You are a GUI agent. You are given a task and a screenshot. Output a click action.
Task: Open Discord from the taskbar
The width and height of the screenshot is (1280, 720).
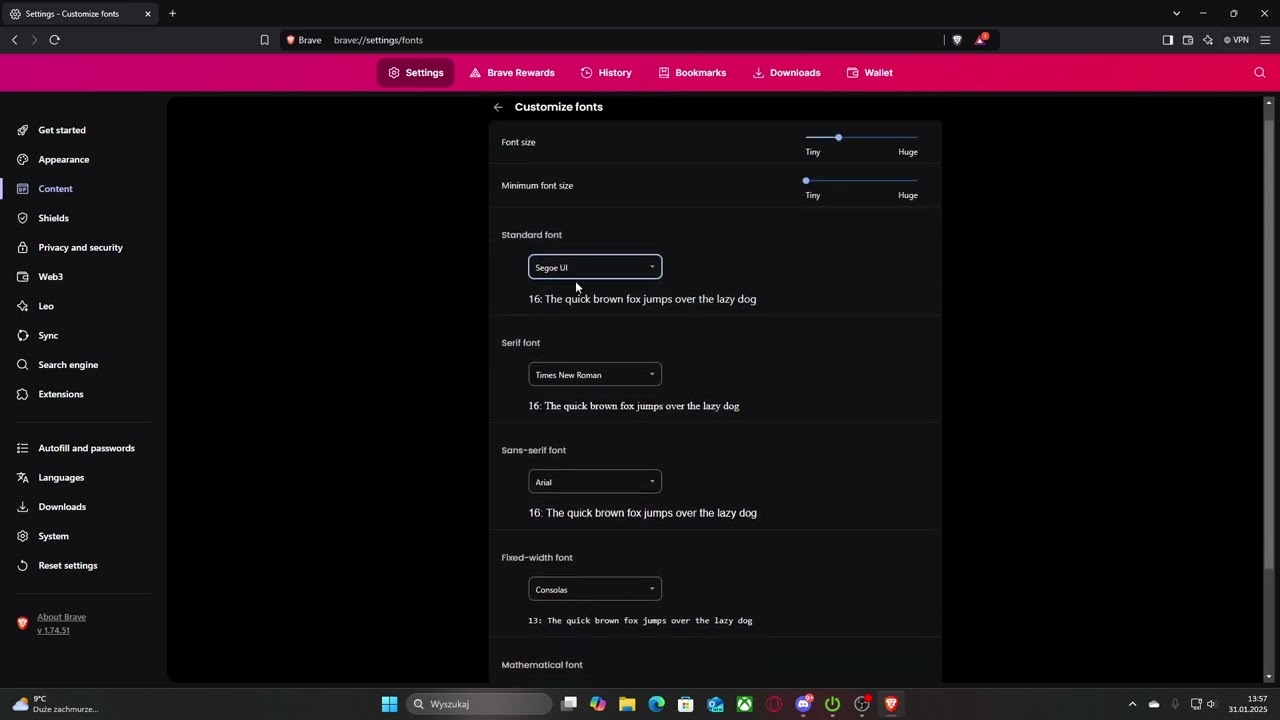point(803,704)
